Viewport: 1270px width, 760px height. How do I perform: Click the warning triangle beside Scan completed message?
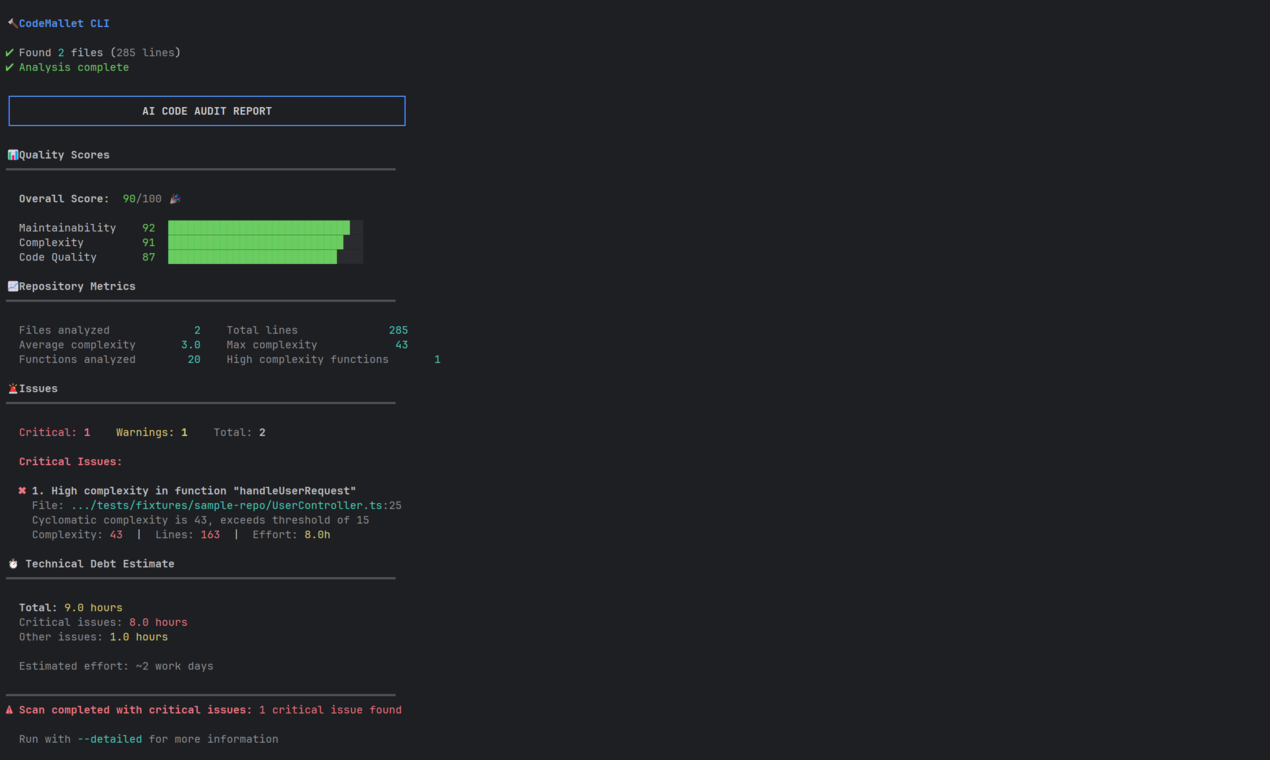12,709
